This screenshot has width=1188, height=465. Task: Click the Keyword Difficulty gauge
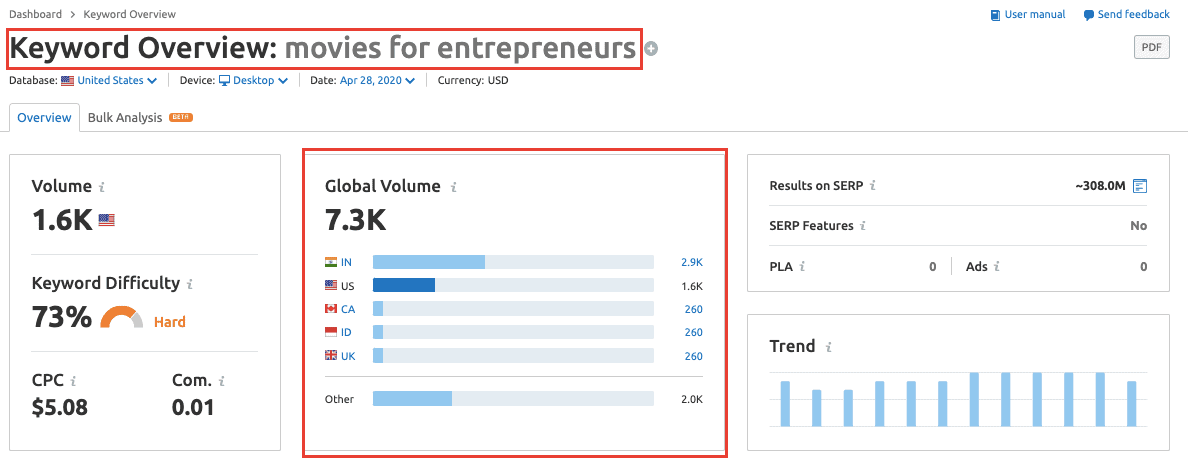122,317
